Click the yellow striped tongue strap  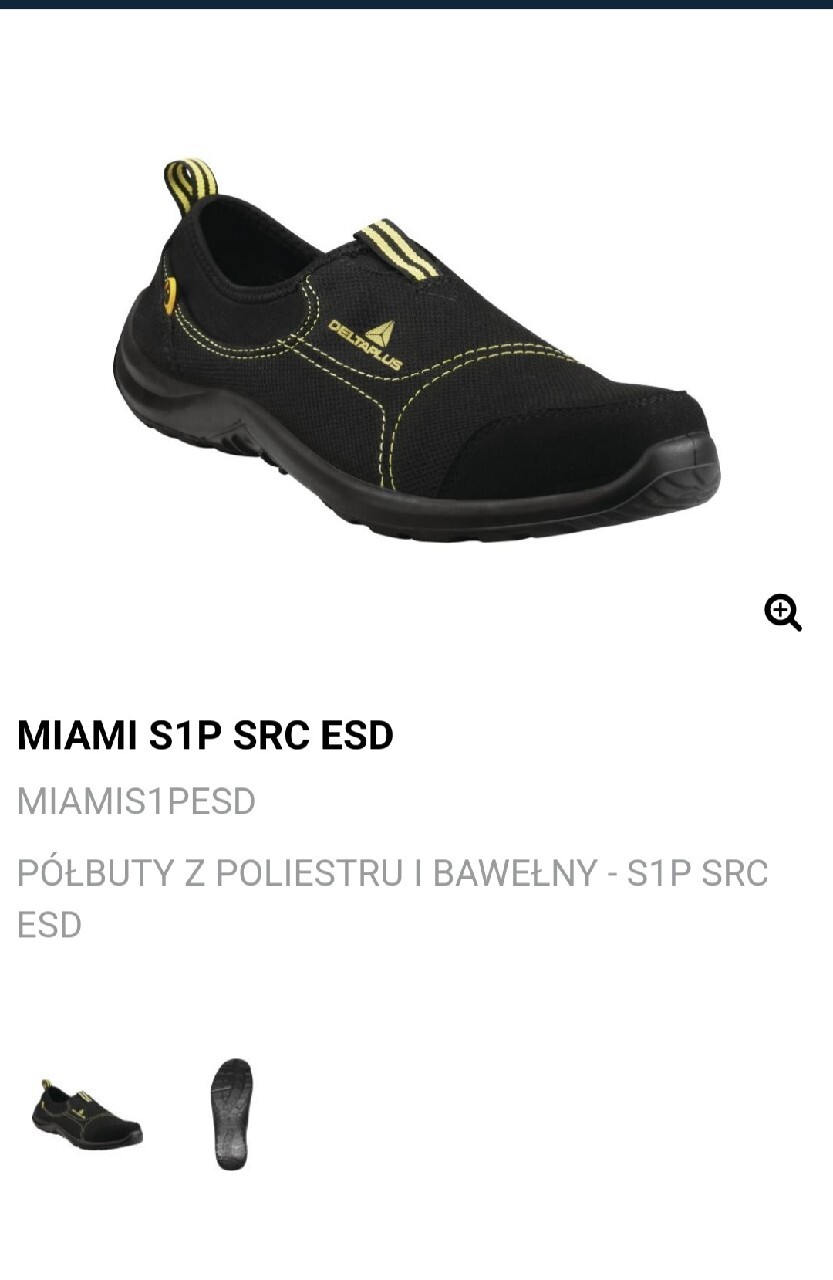400,249
